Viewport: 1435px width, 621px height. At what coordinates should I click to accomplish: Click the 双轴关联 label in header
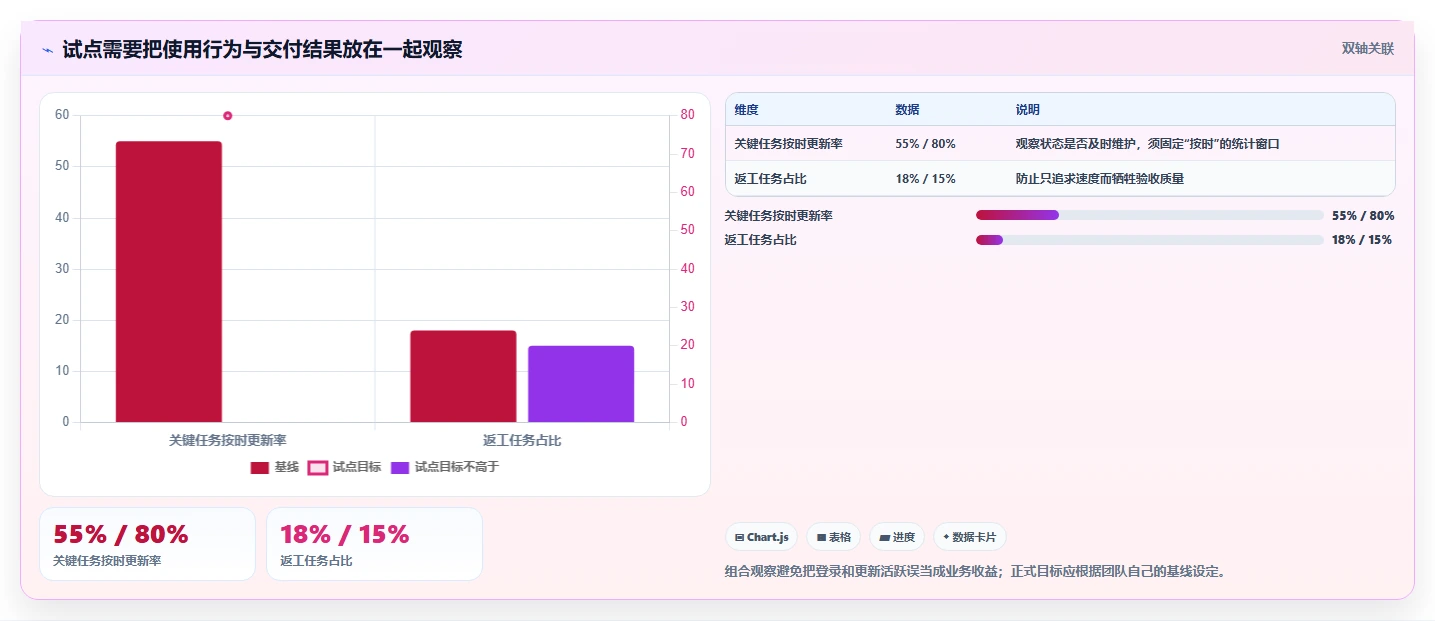point(1368,48)
